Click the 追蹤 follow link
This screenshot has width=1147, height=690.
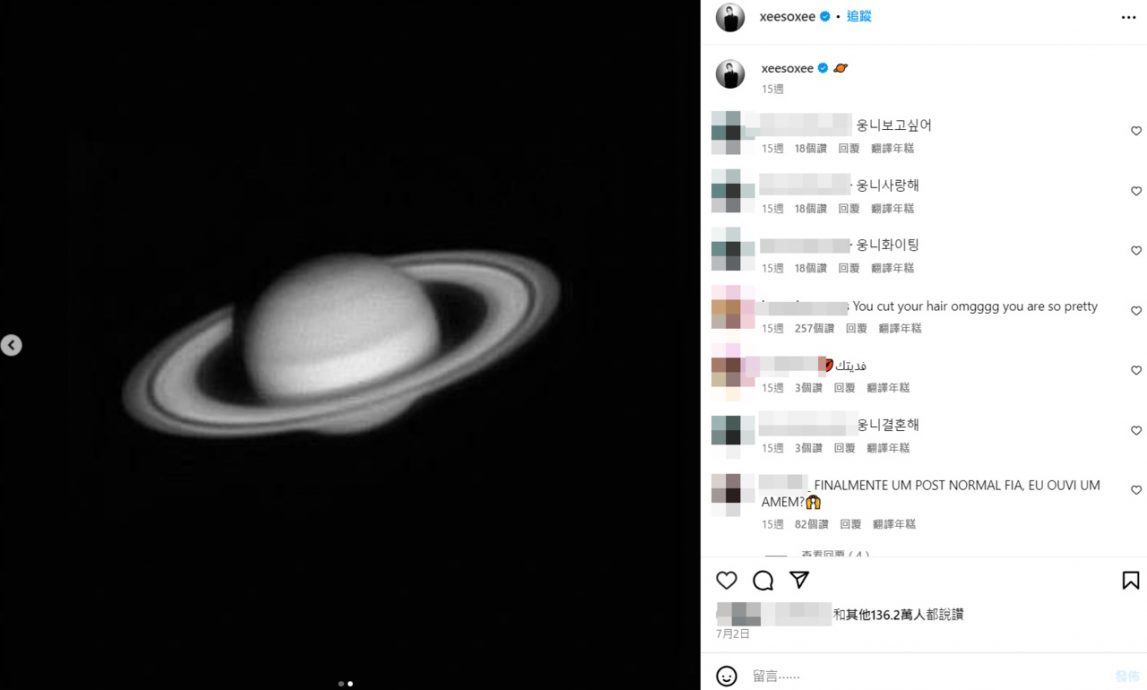click(859, 16)
